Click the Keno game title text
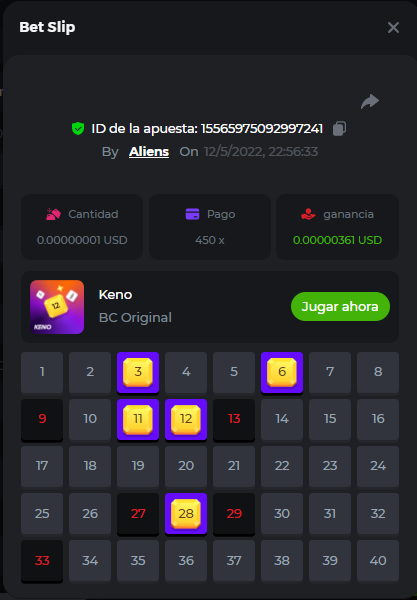Image resolution: width=417 pixels, height=600 pixels. point(116,295)
